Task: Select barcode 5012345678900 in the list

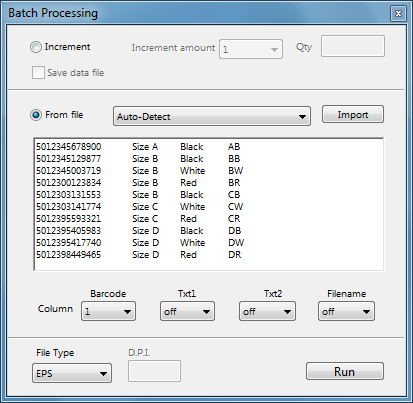Action: pos(69,147)
